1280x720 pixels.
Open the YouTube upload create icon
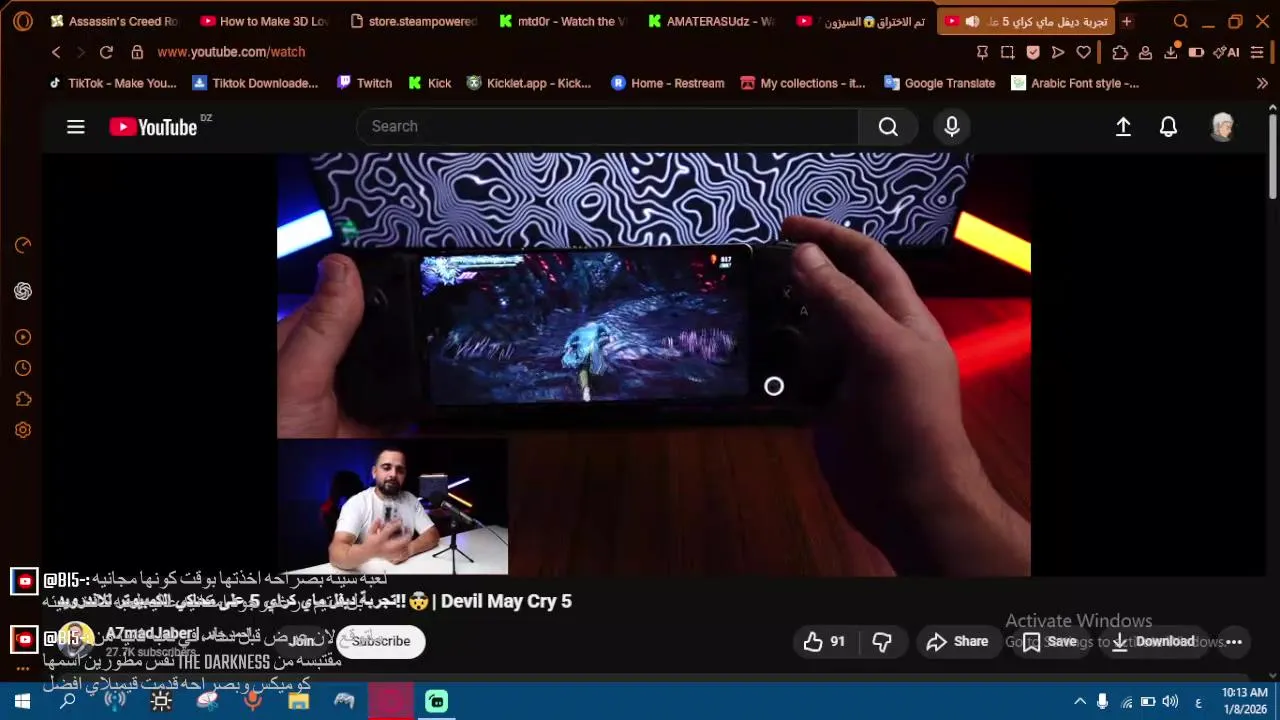tap(1123, 126)
